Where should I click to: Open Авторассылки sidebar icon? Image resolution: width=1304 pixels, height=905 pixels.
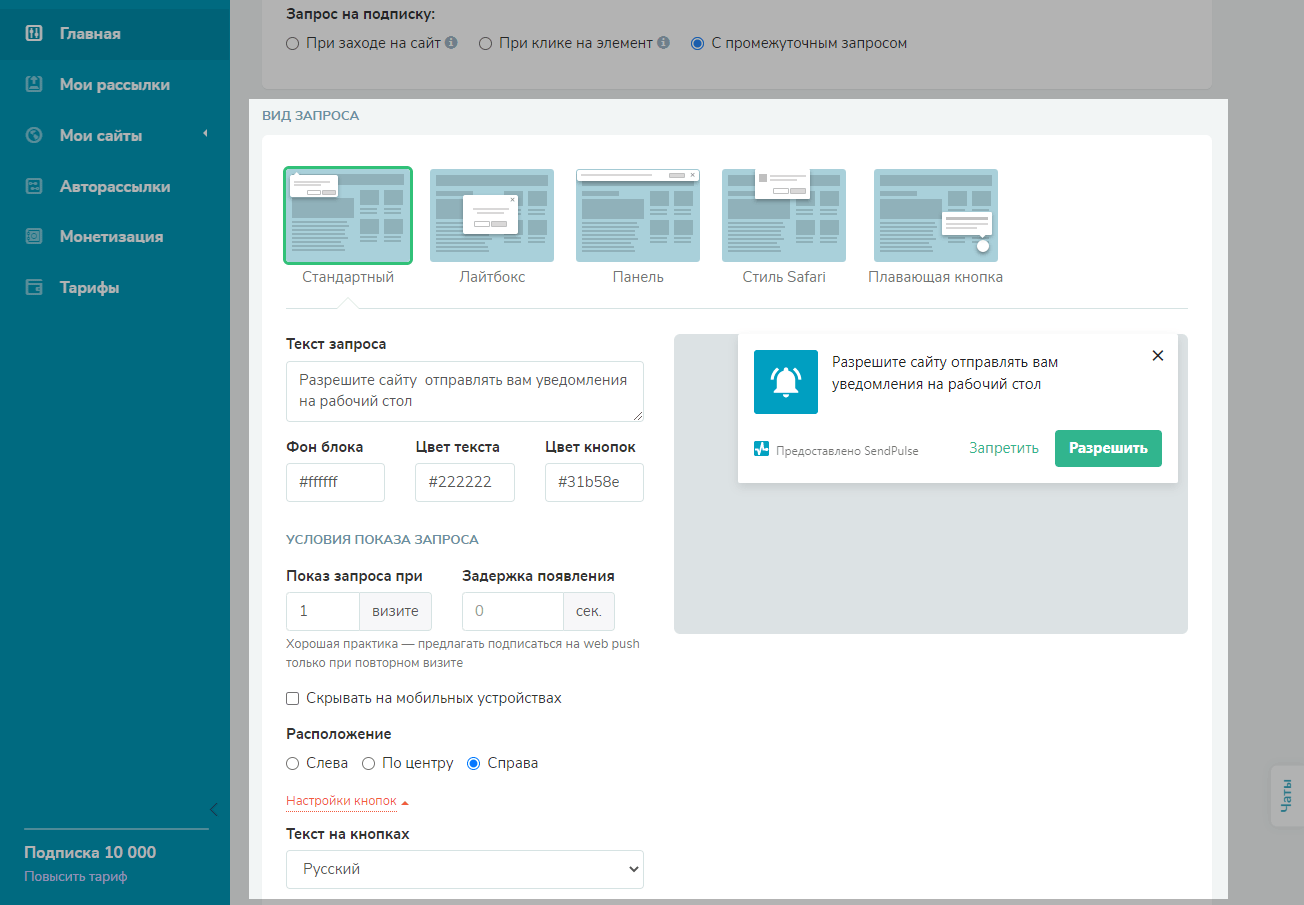click(x=34, y=186)
